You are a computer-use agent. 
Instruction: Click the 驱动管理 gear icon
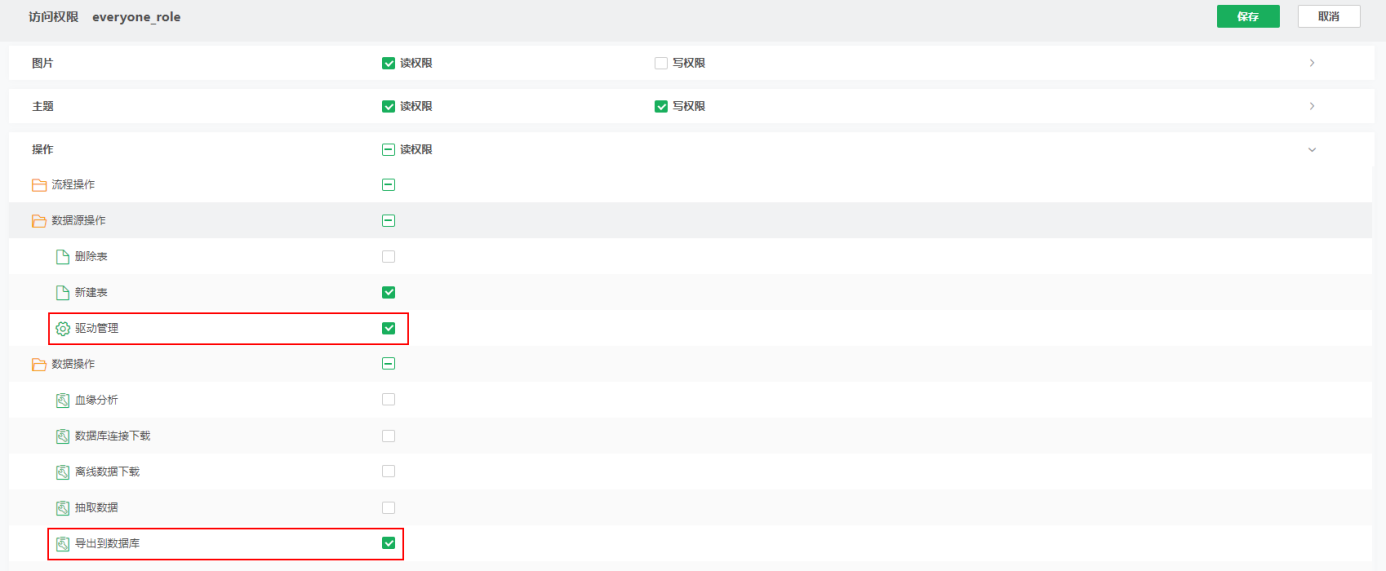63,328
